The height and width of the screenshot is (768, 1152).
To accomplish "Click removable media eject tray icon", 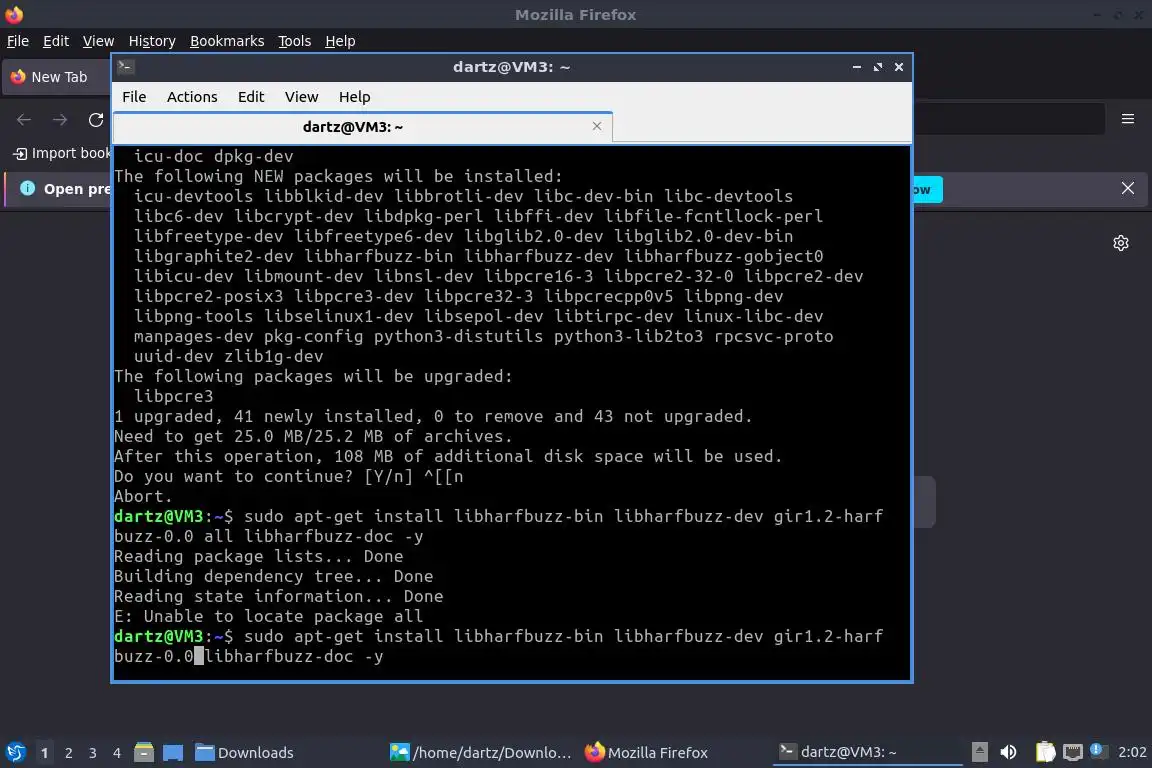I will pos(979,752).
